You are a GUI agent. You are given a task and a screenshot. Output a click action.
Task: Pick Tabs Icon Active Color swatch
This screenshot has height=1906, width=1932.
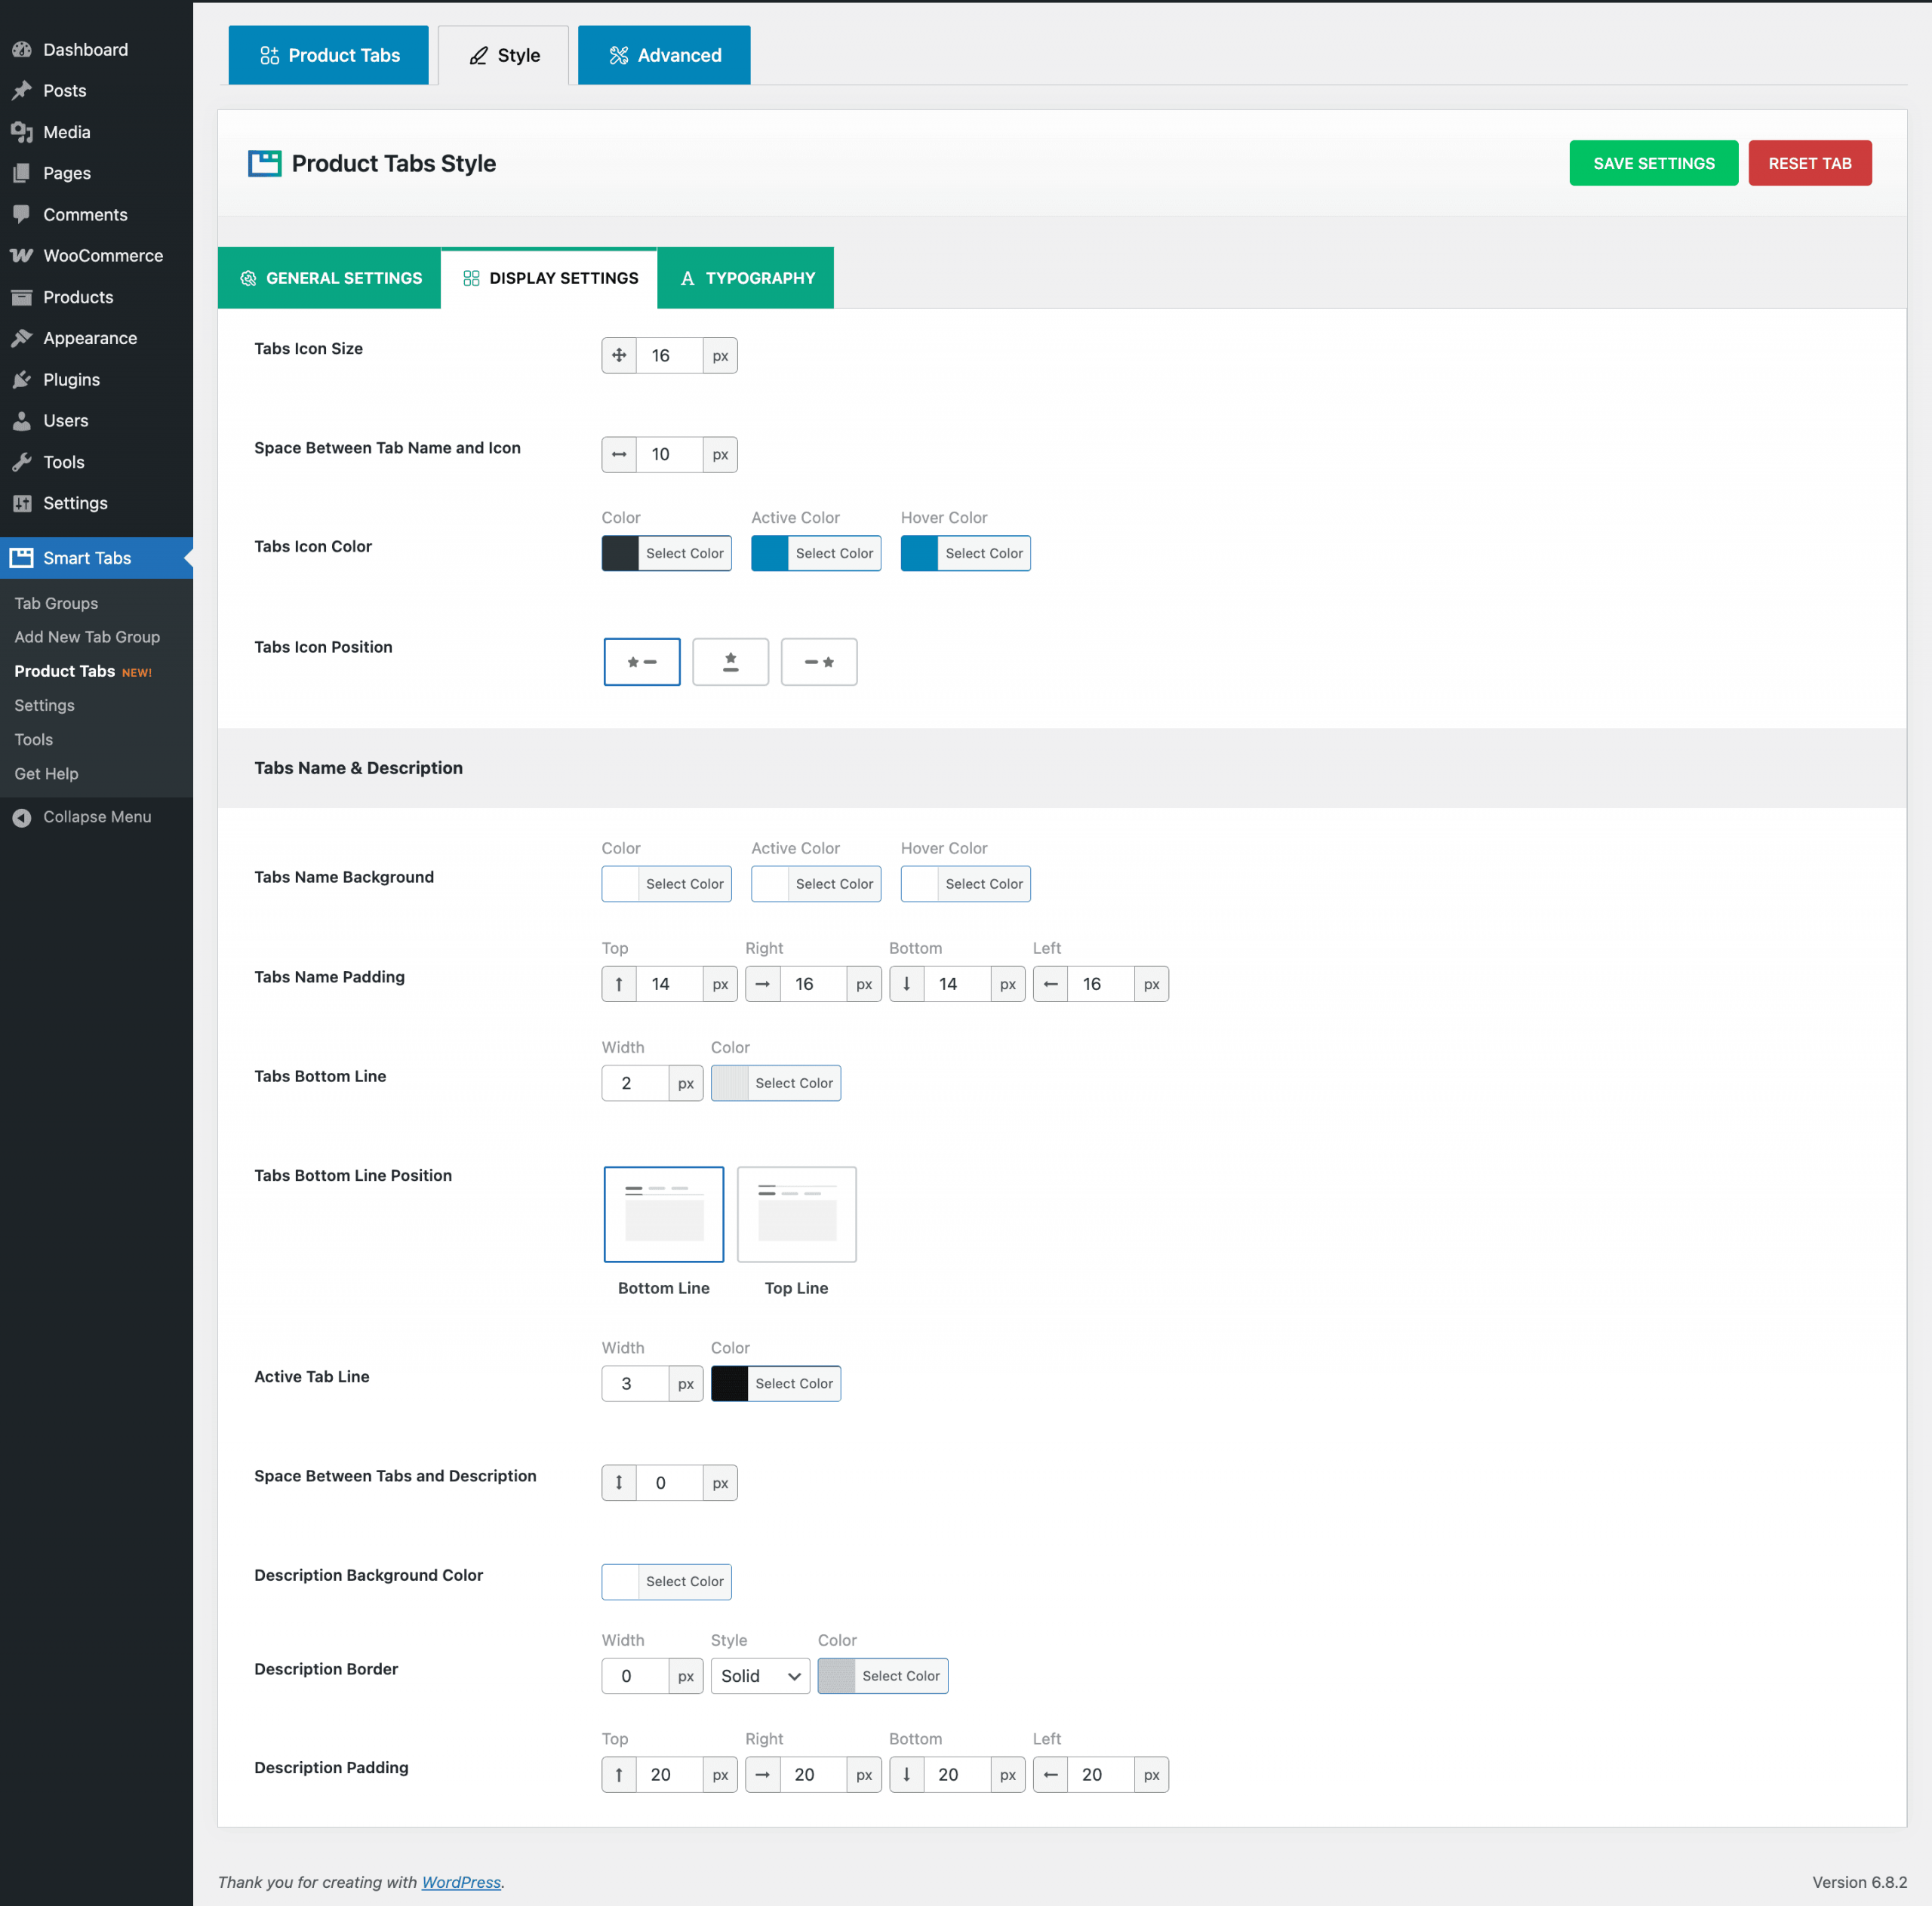click(770, 553)
